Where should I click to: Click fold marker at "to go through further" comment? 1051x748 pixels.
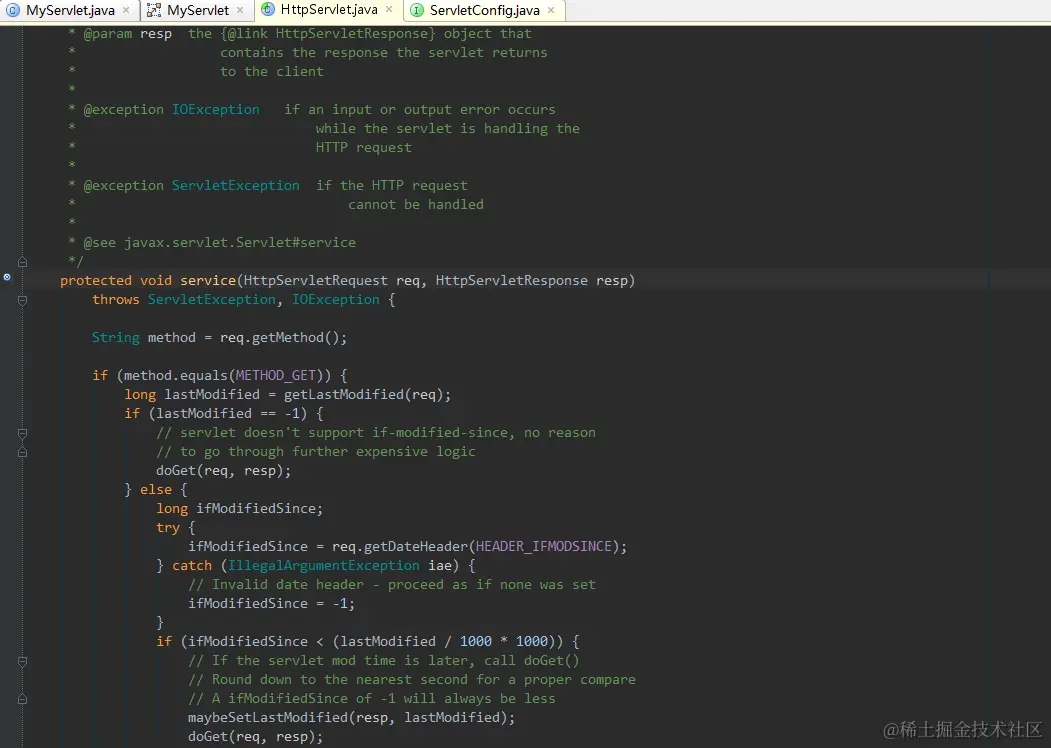pos(22,452)
